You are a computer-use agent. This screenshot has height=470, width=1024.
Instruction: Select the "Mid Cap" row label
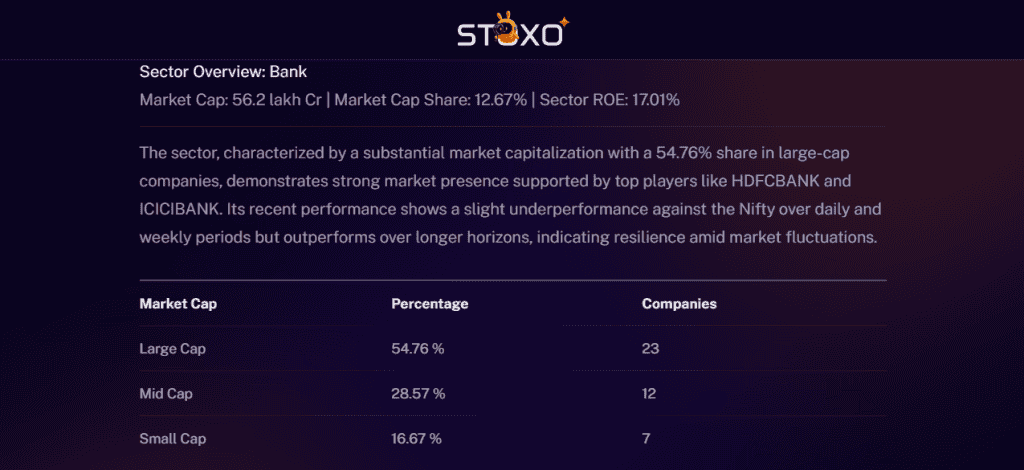click(166, 393)
